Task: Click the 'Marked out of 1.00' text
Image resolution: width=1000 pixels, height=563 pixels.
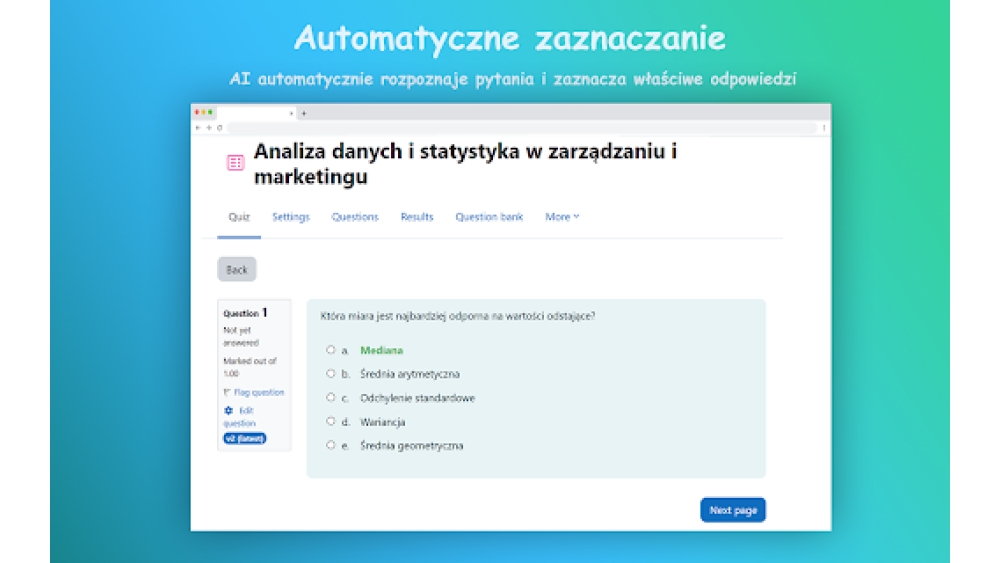Action: 250,367
